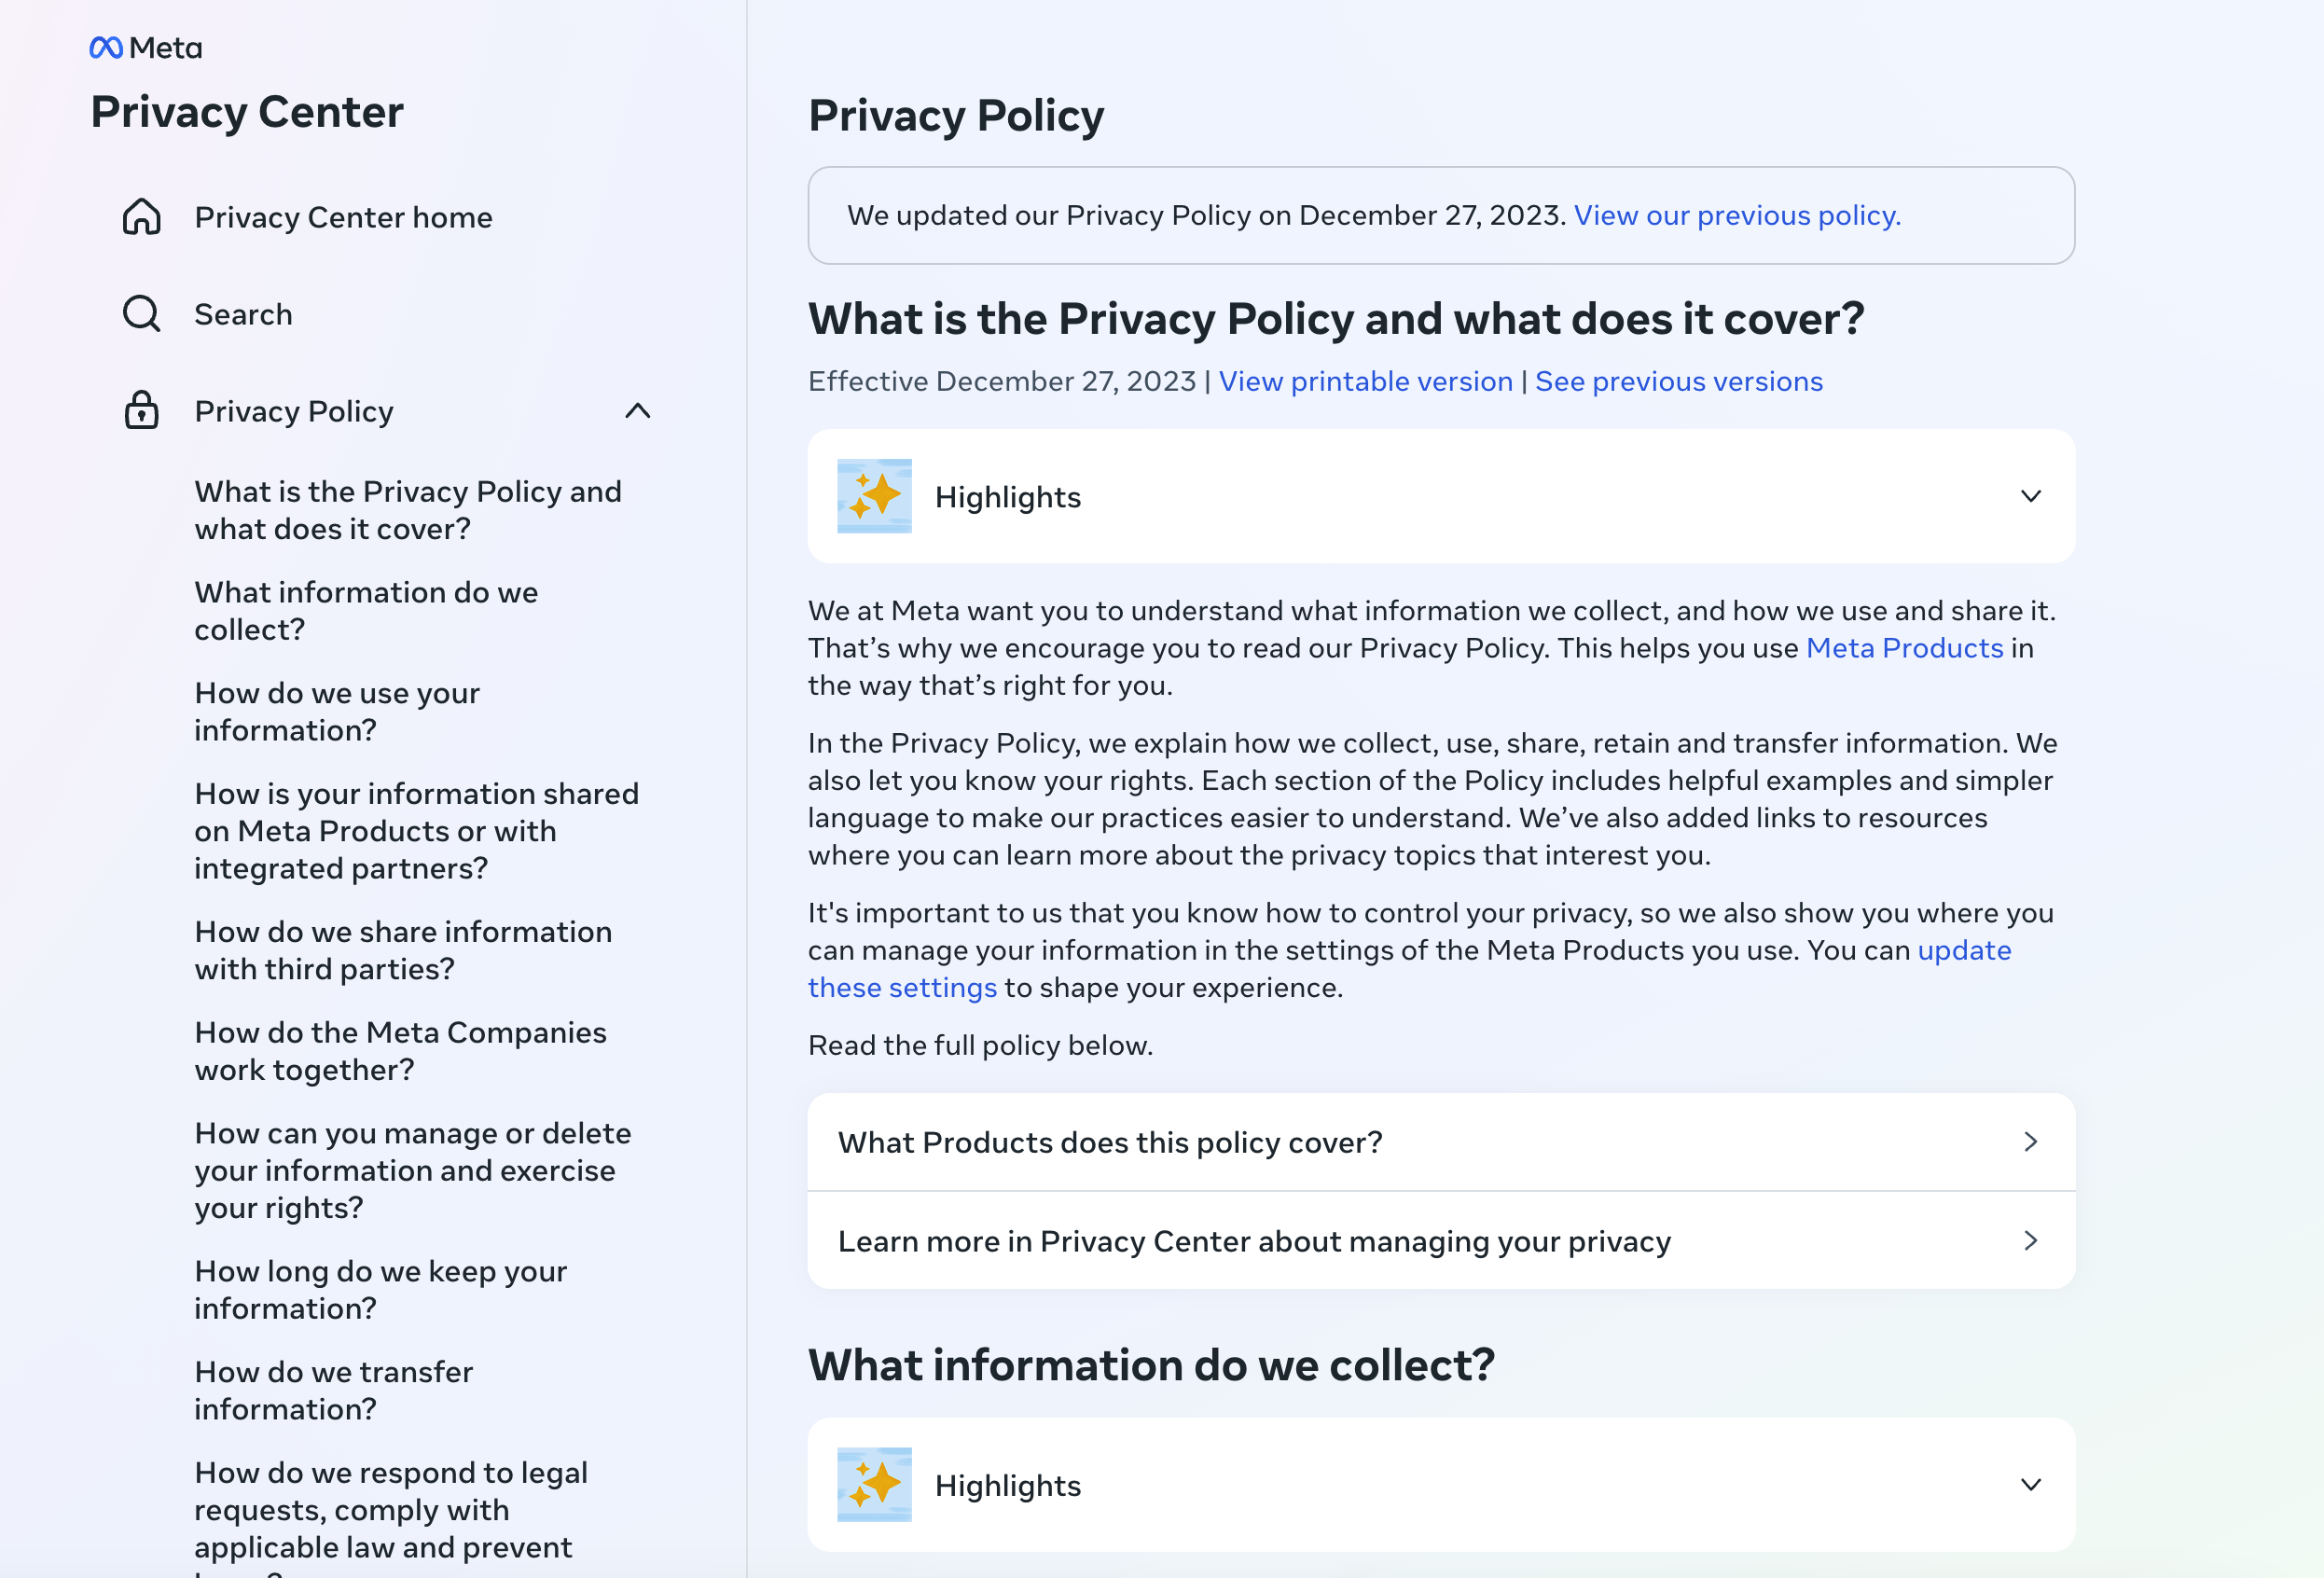Click the magnifying glass Search icon
2324x1578 pixels.
141,313
